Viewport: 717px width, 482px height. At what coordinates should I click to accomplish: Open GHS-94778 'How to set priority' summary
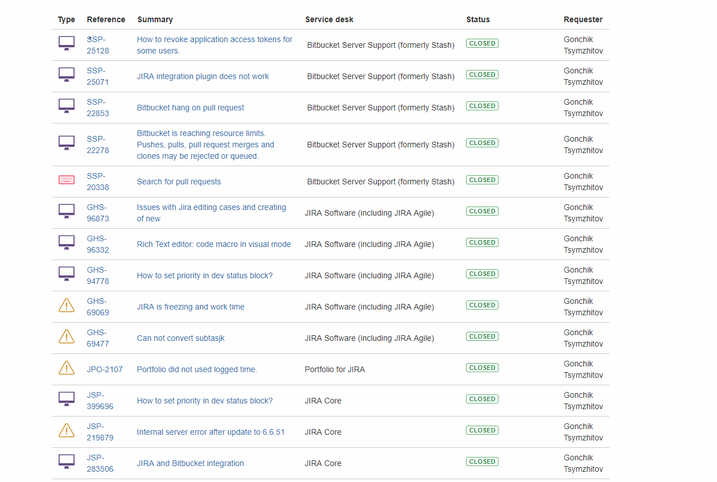[204, 275]
